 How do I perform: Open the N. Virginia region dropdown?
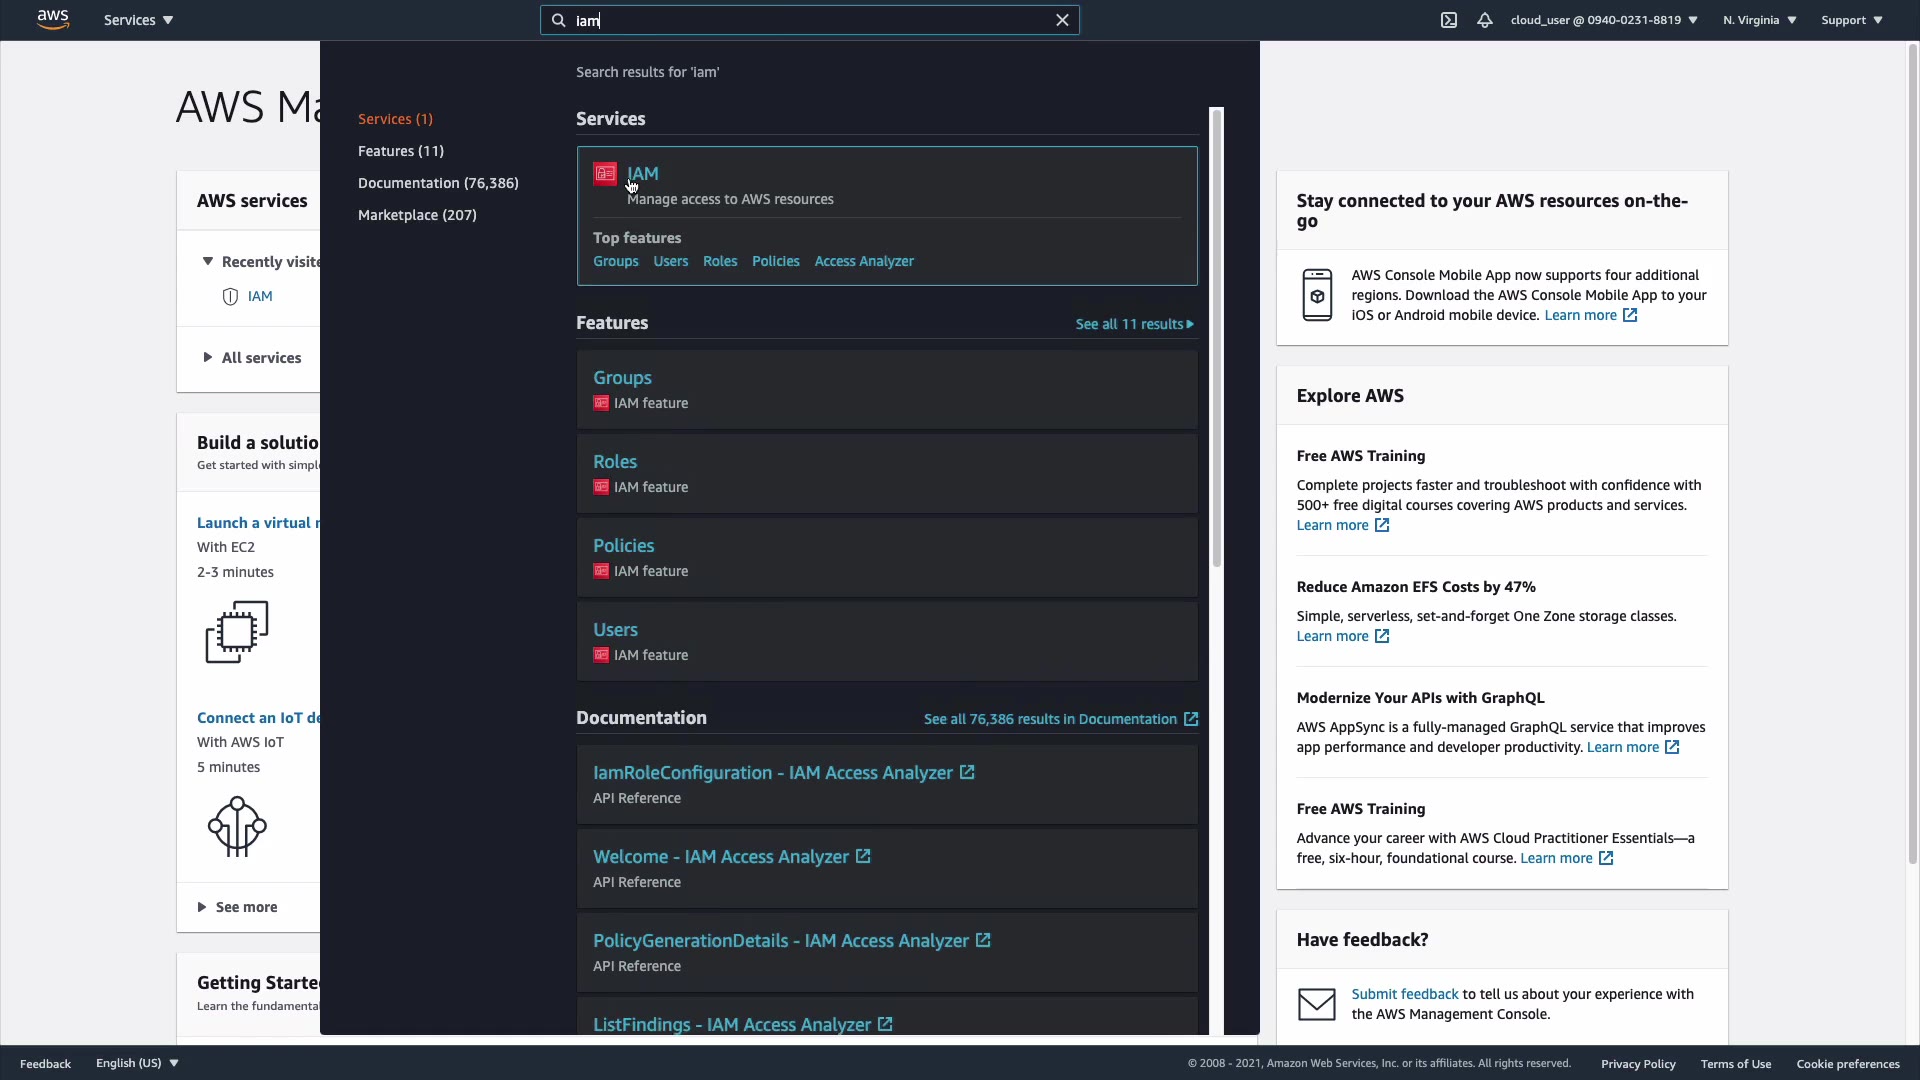1759,20
